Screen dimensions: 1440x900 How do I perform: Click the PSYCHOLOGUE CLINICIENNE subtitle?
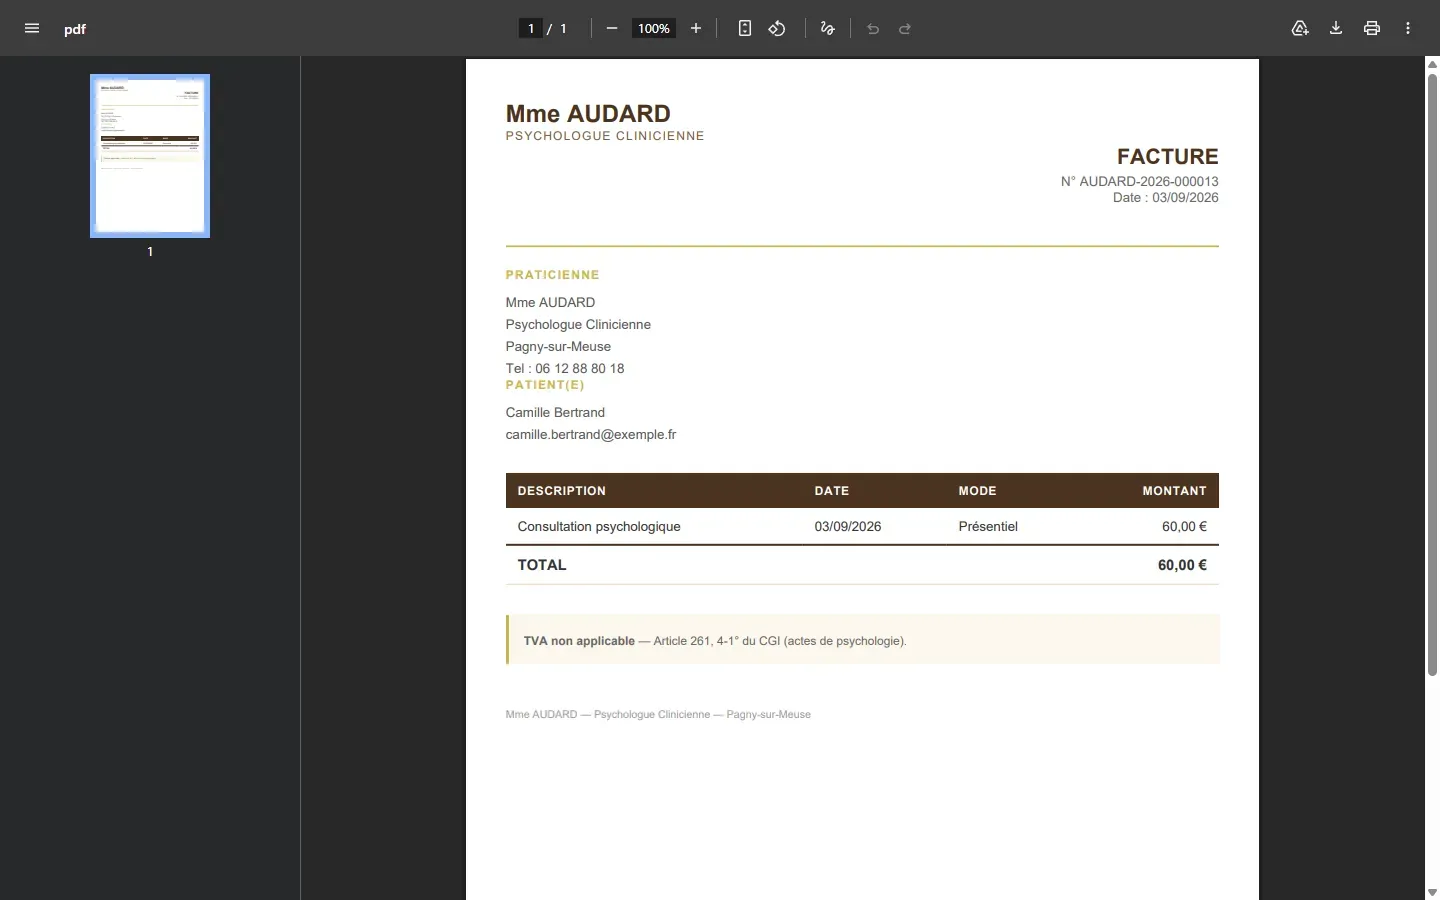605,136
